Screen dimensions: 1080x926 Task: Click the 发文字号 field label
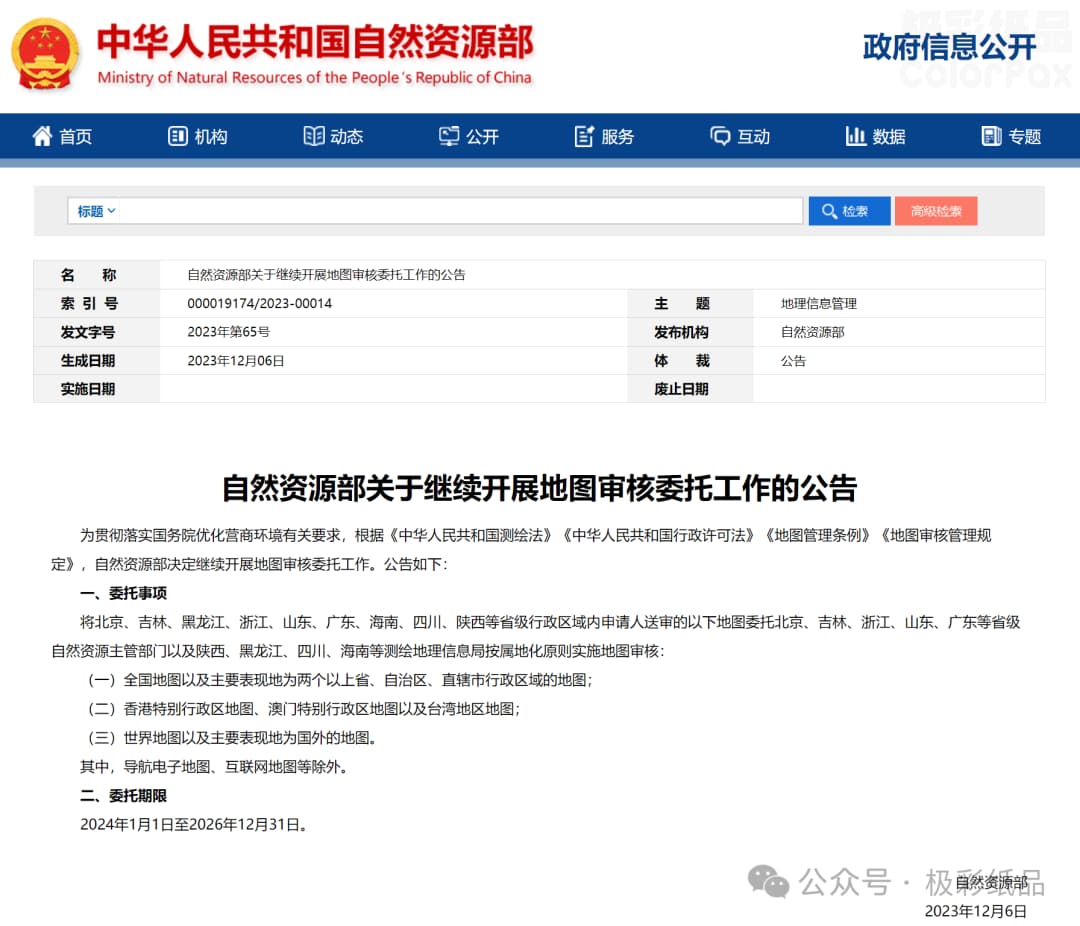coord(88,332)
